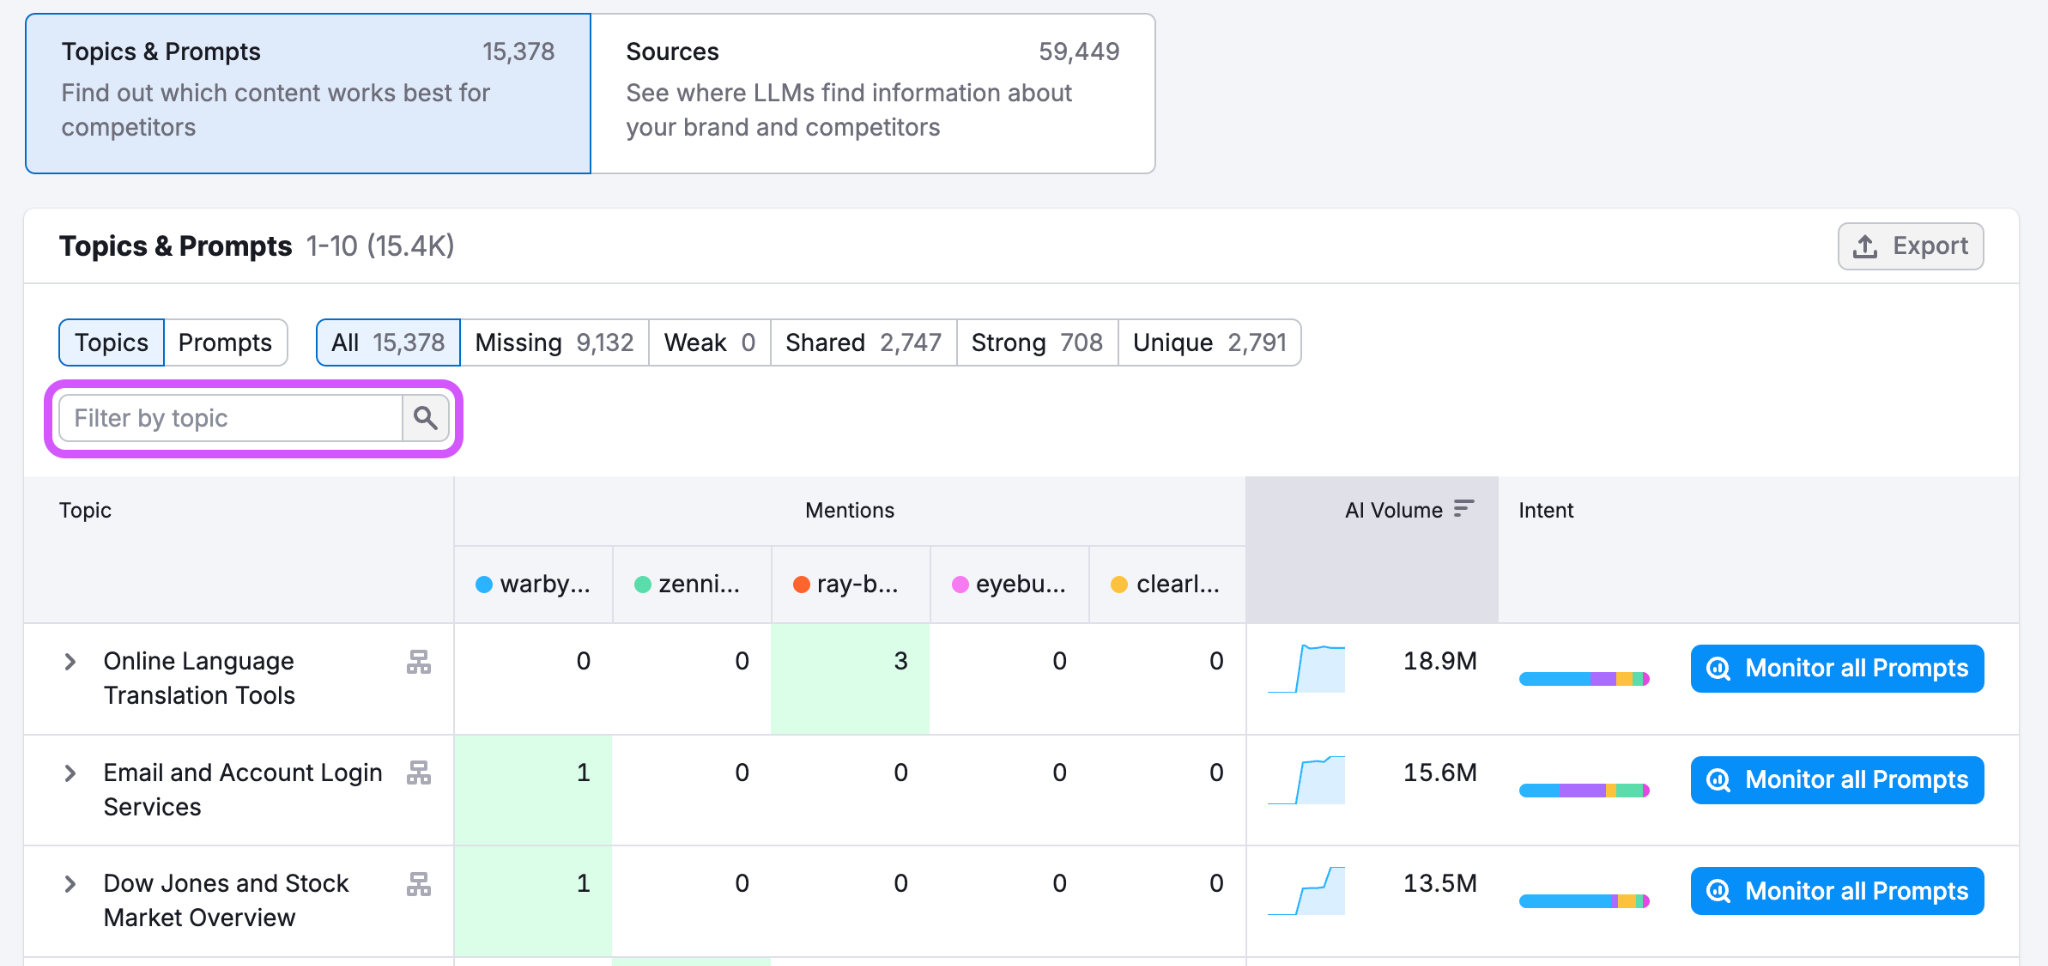Click the sitemap icon next to Online Language Translation Tools
The height and width of the screenshot is (966, 2048).
420,662
